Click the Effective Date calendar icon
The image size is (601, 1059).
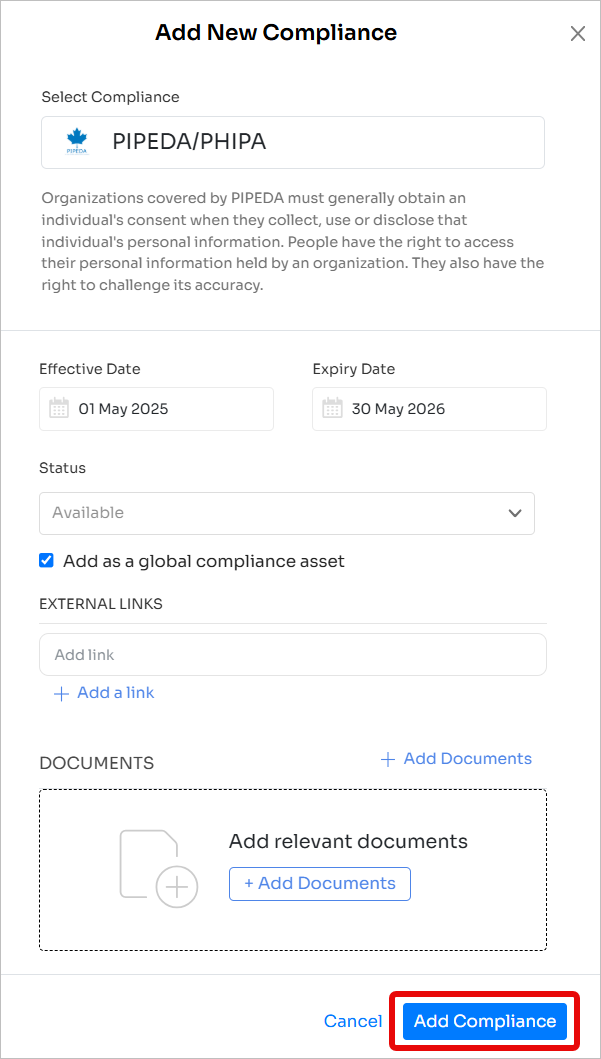(x=59, y=409)
